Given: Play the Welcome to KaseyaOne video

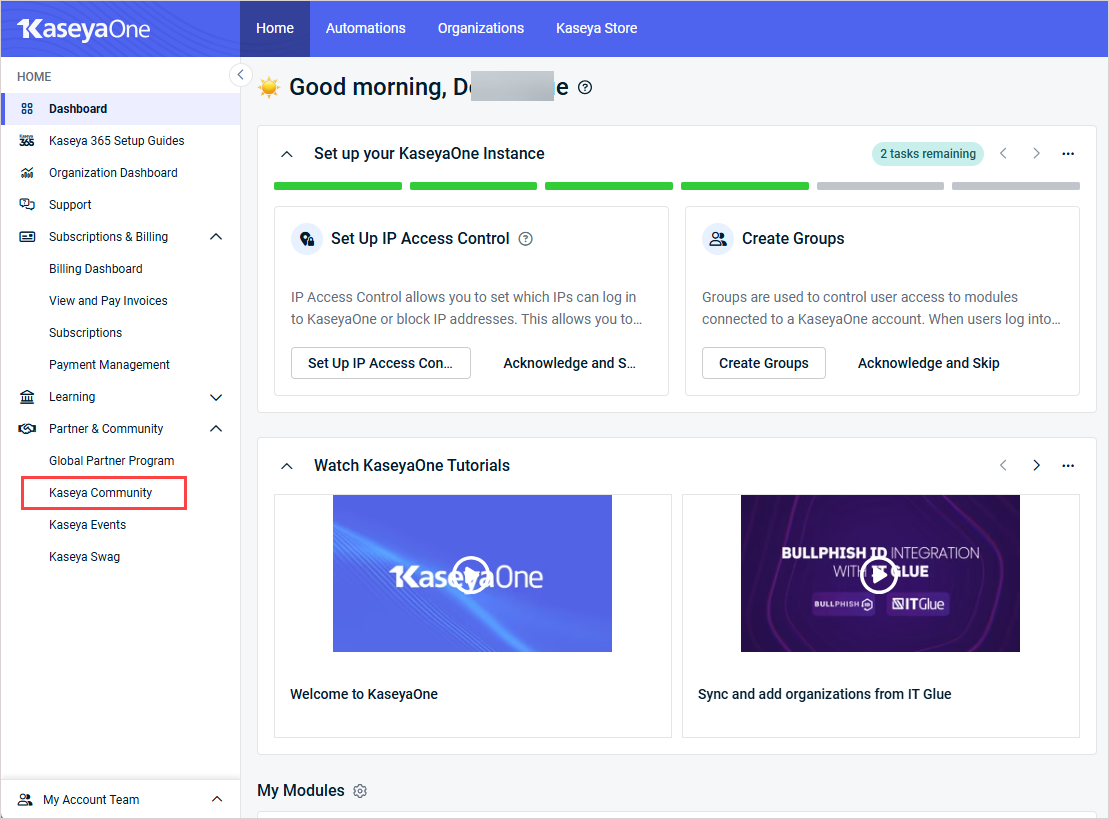Looking at the screenshot, I should (x=471, y=575).
